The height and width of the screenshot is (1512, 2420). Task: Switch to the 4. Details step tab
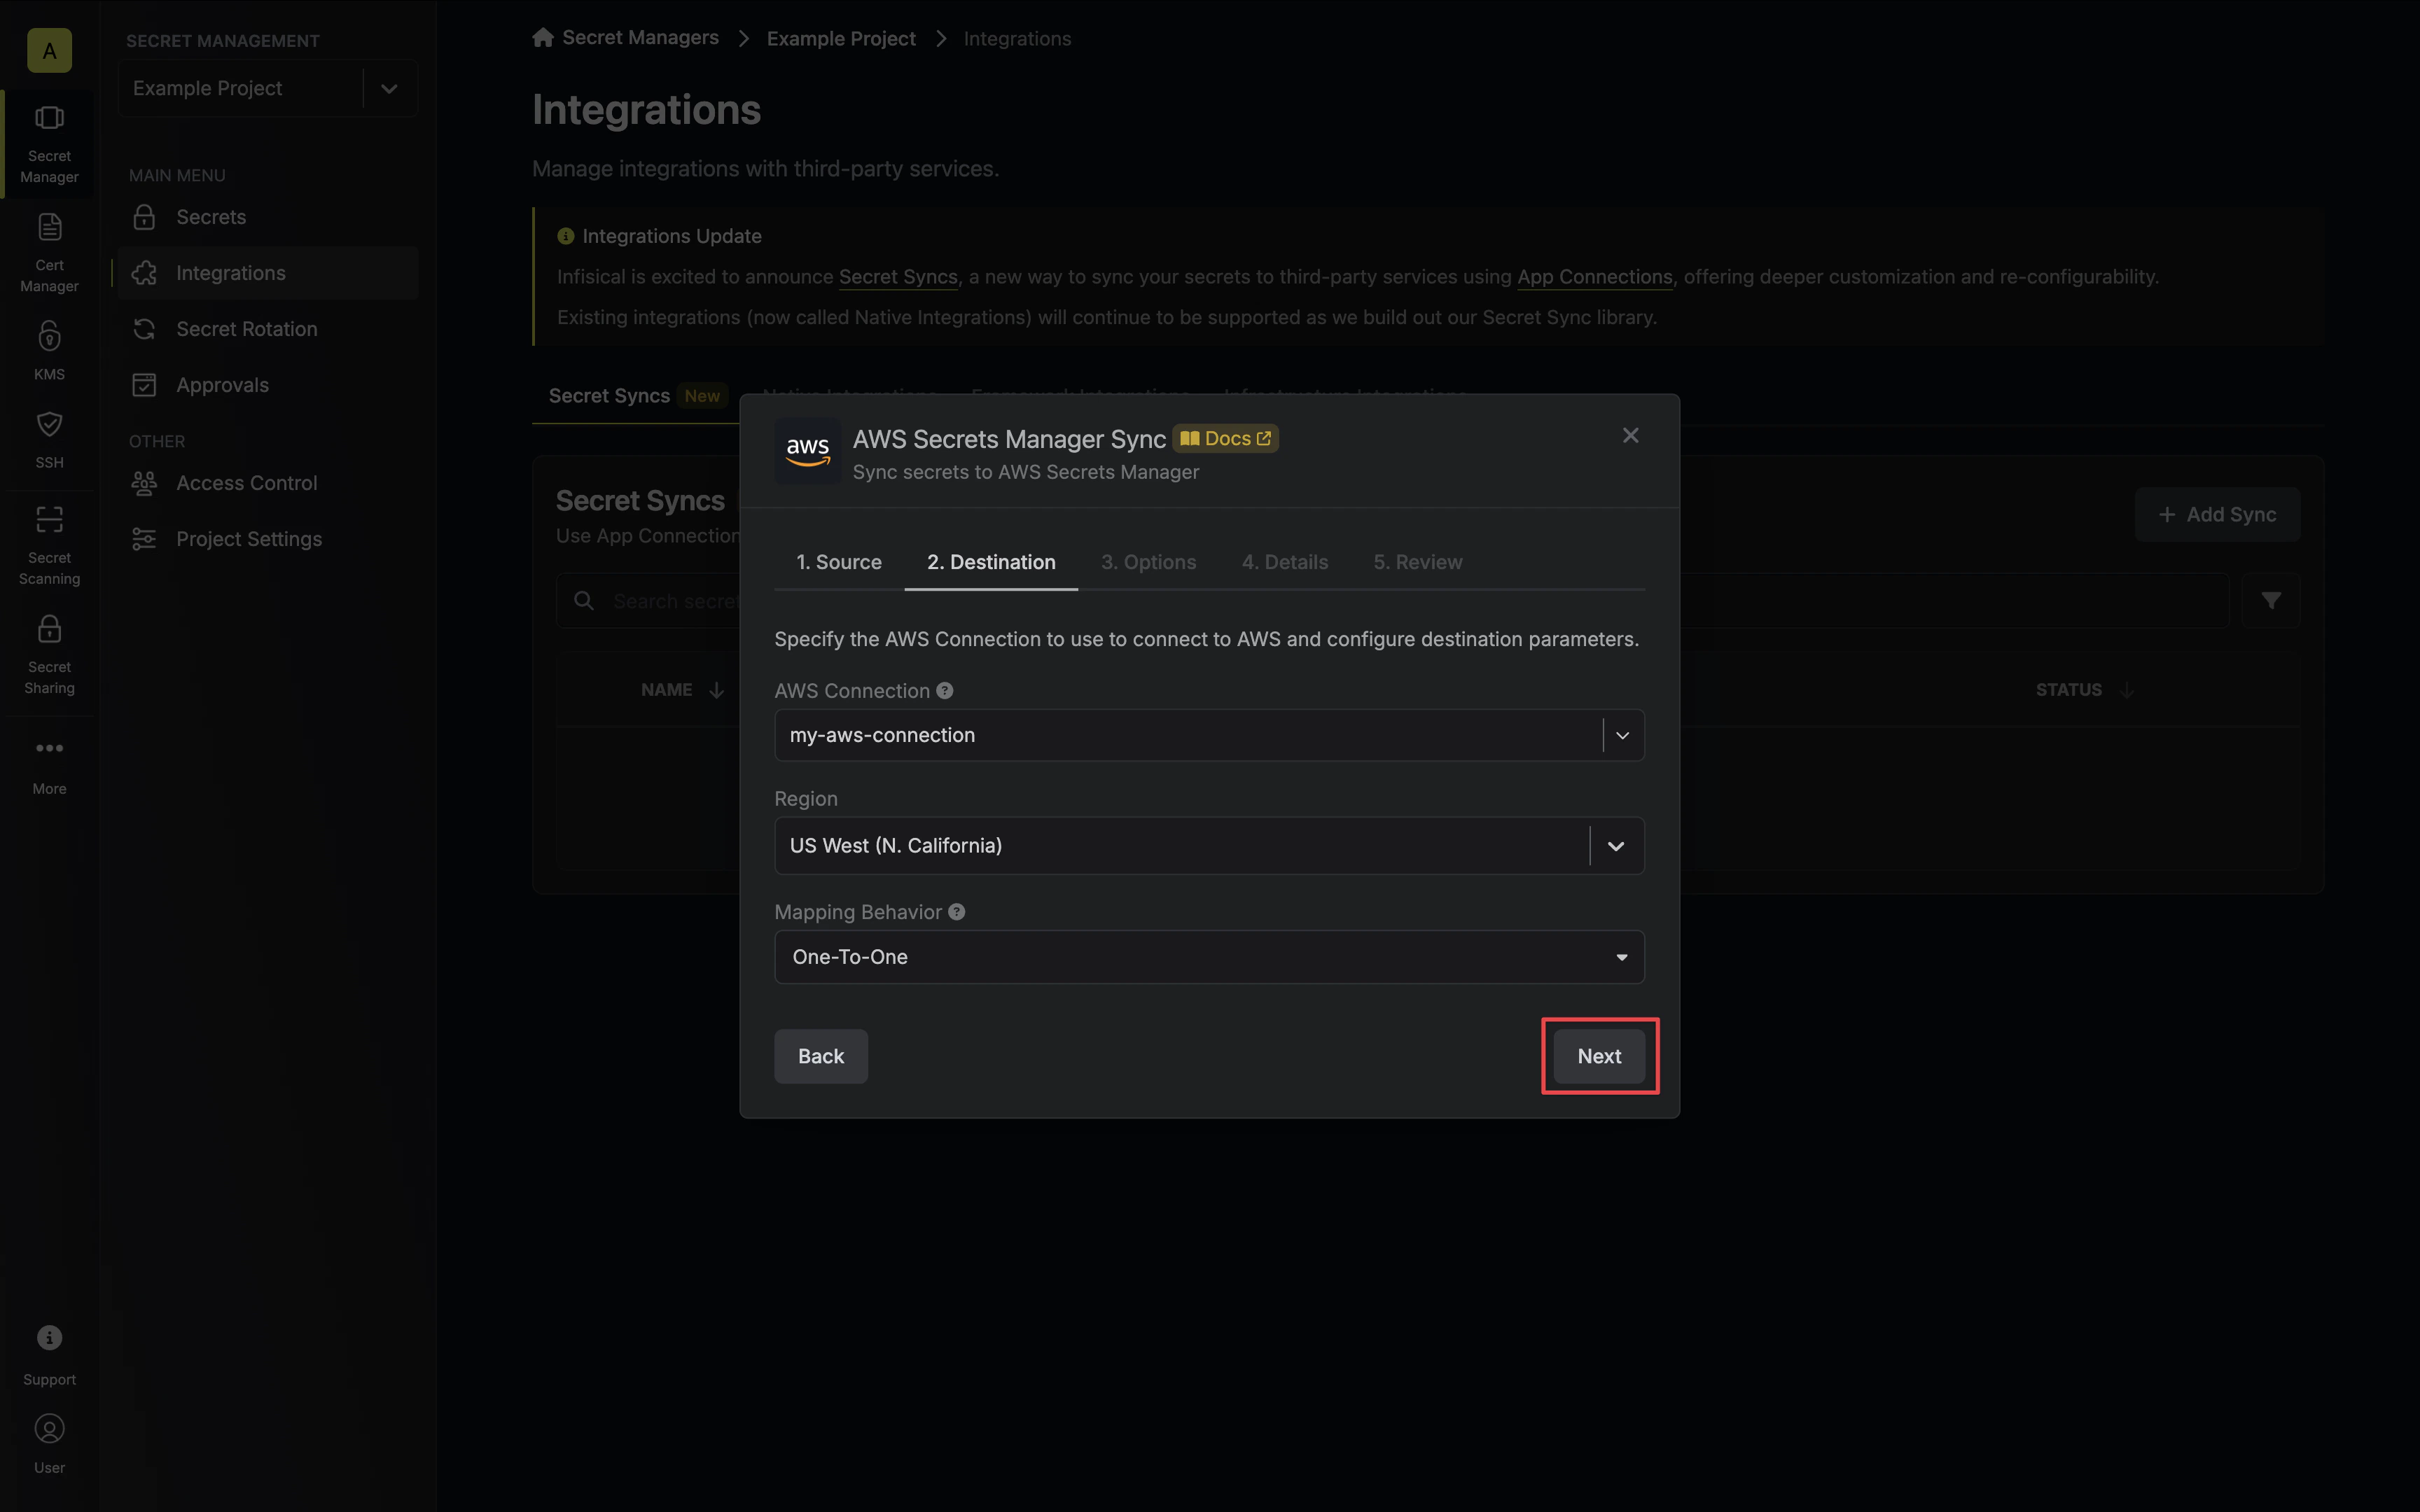click(x=1285, y=562)
